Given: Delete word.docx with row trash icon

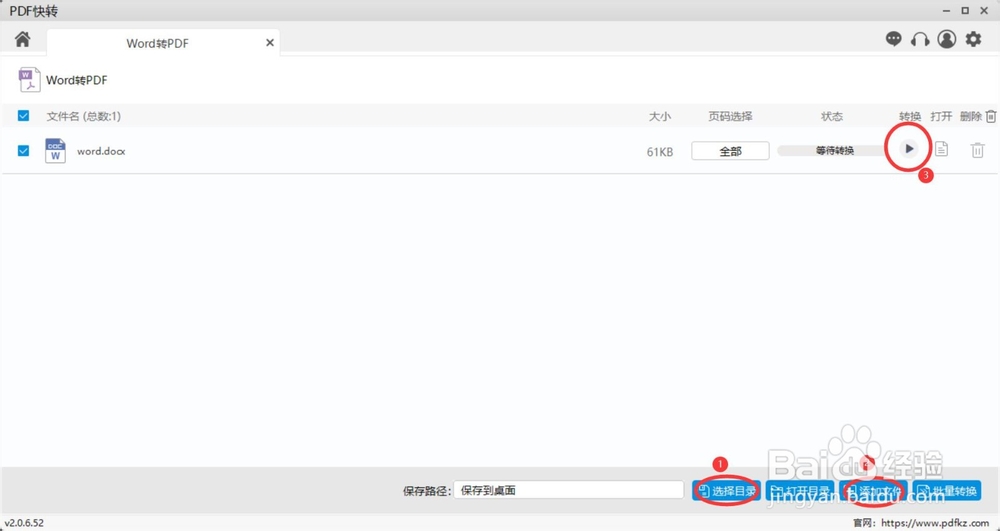Looking at the screenshot, I should pyautogui.click(x=977, y=150).
